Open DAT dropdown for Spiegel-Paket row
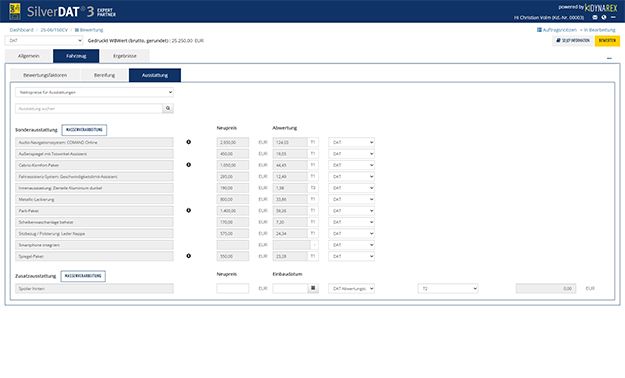This screenshot has height=378, width=625. (352, 256)
